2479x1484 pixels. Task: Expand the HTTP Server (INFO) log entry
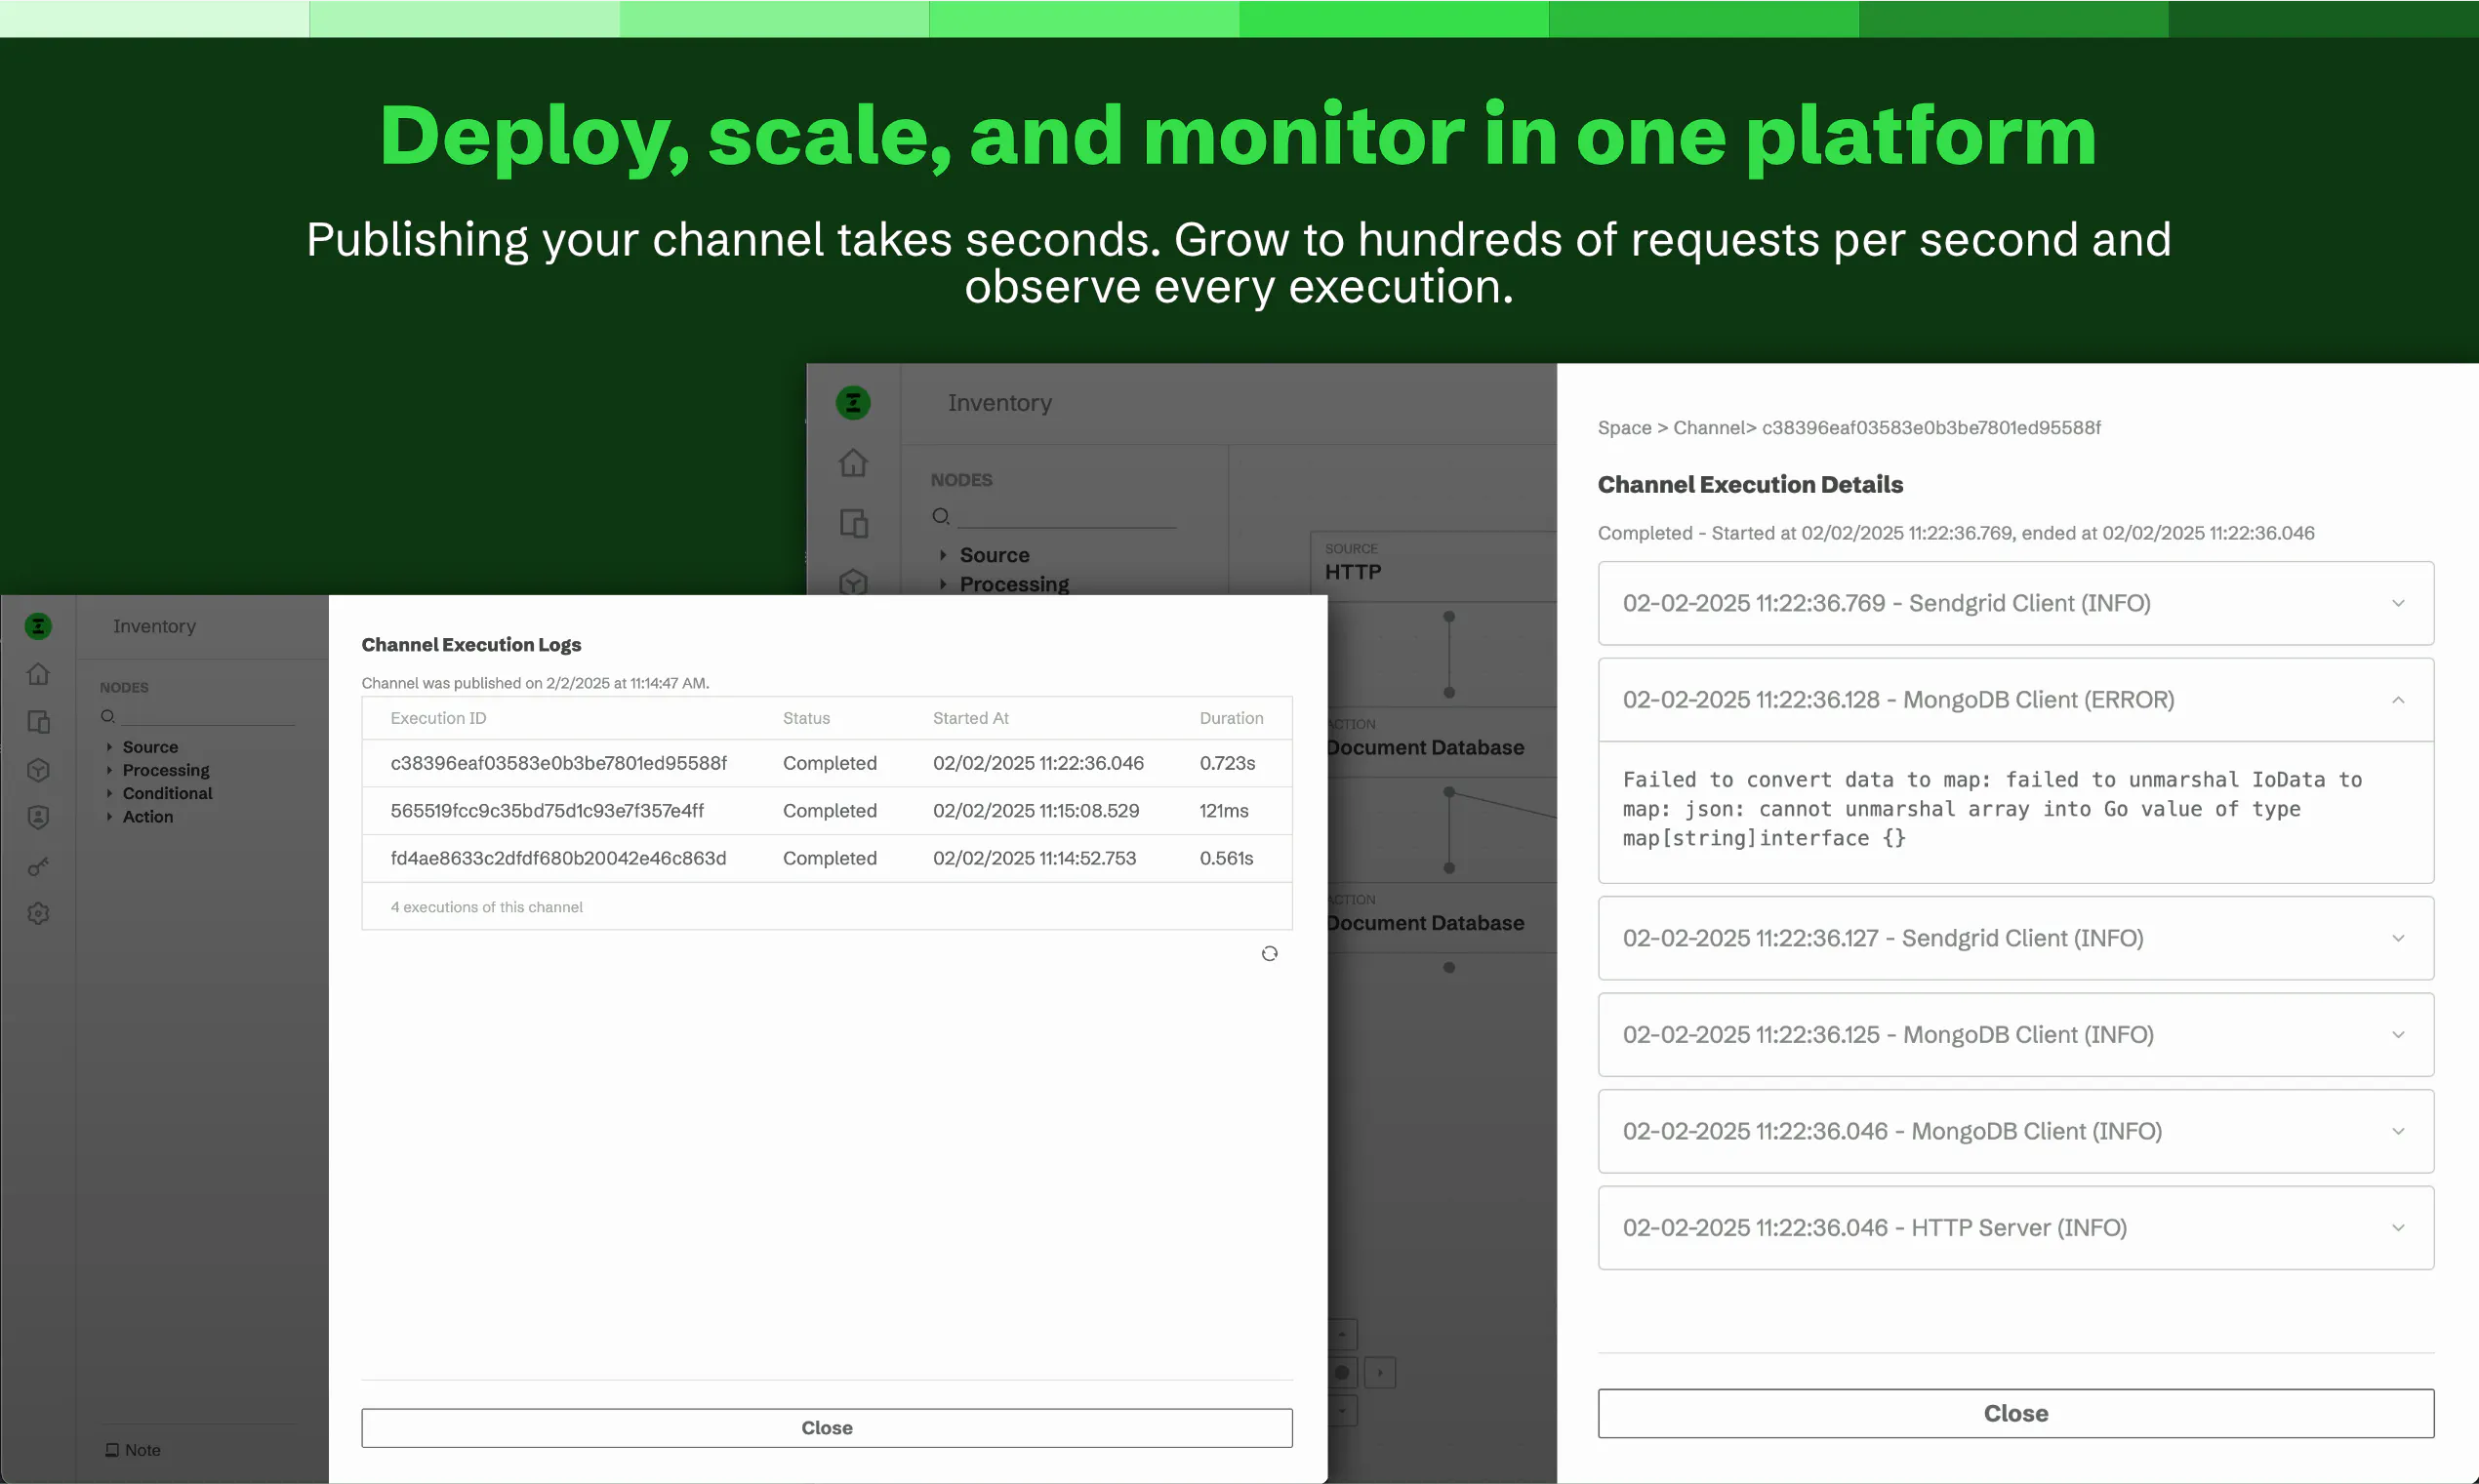pyautogui.click(x=2015, y=1228)
